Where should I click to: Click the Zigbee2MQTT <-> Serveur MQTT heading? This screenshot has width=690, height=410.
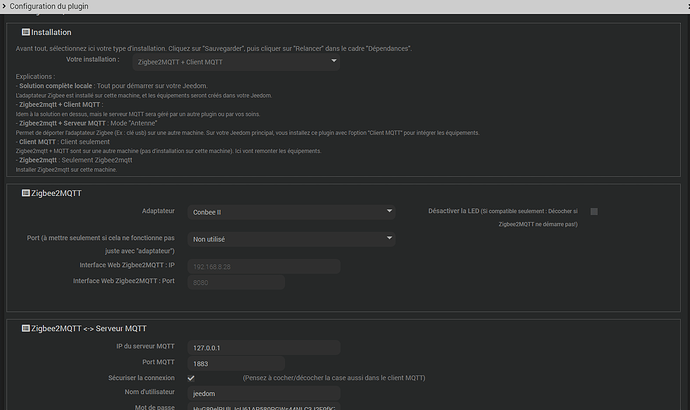click(x=89, y=328)
